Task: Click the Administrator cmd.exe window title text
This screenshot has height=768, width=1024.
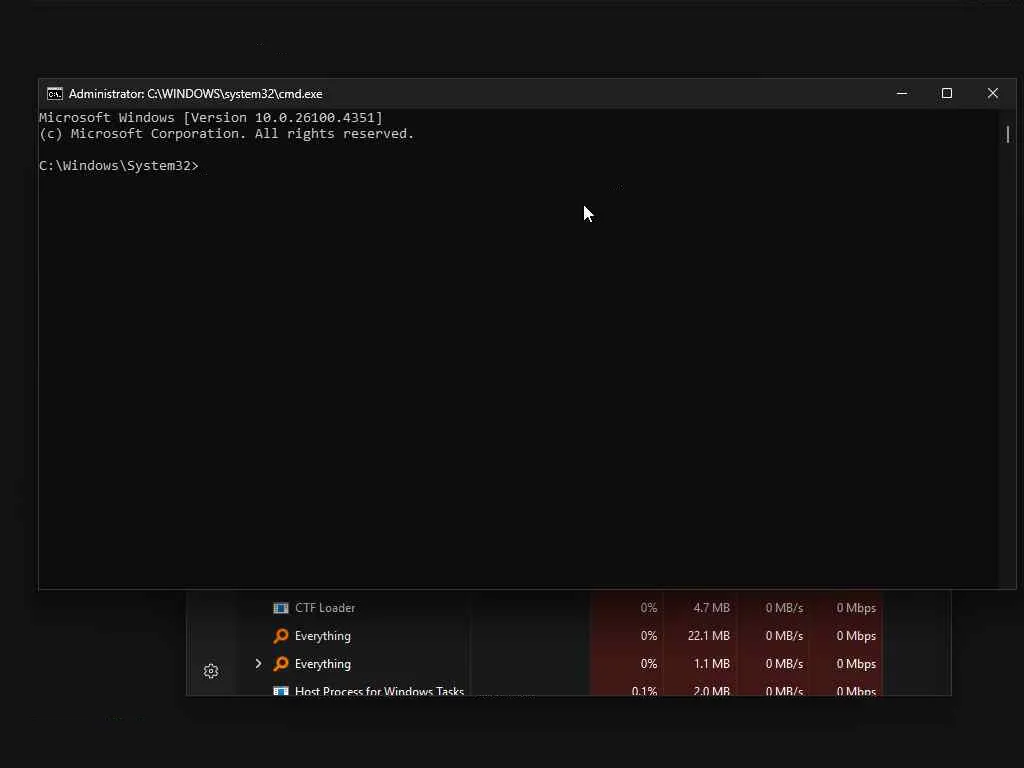Action: (x=195, y=93)
